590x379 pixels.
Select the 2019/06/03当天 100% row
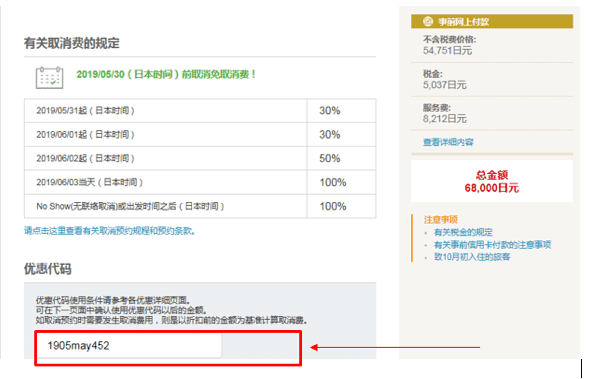(x=200, y=182)
